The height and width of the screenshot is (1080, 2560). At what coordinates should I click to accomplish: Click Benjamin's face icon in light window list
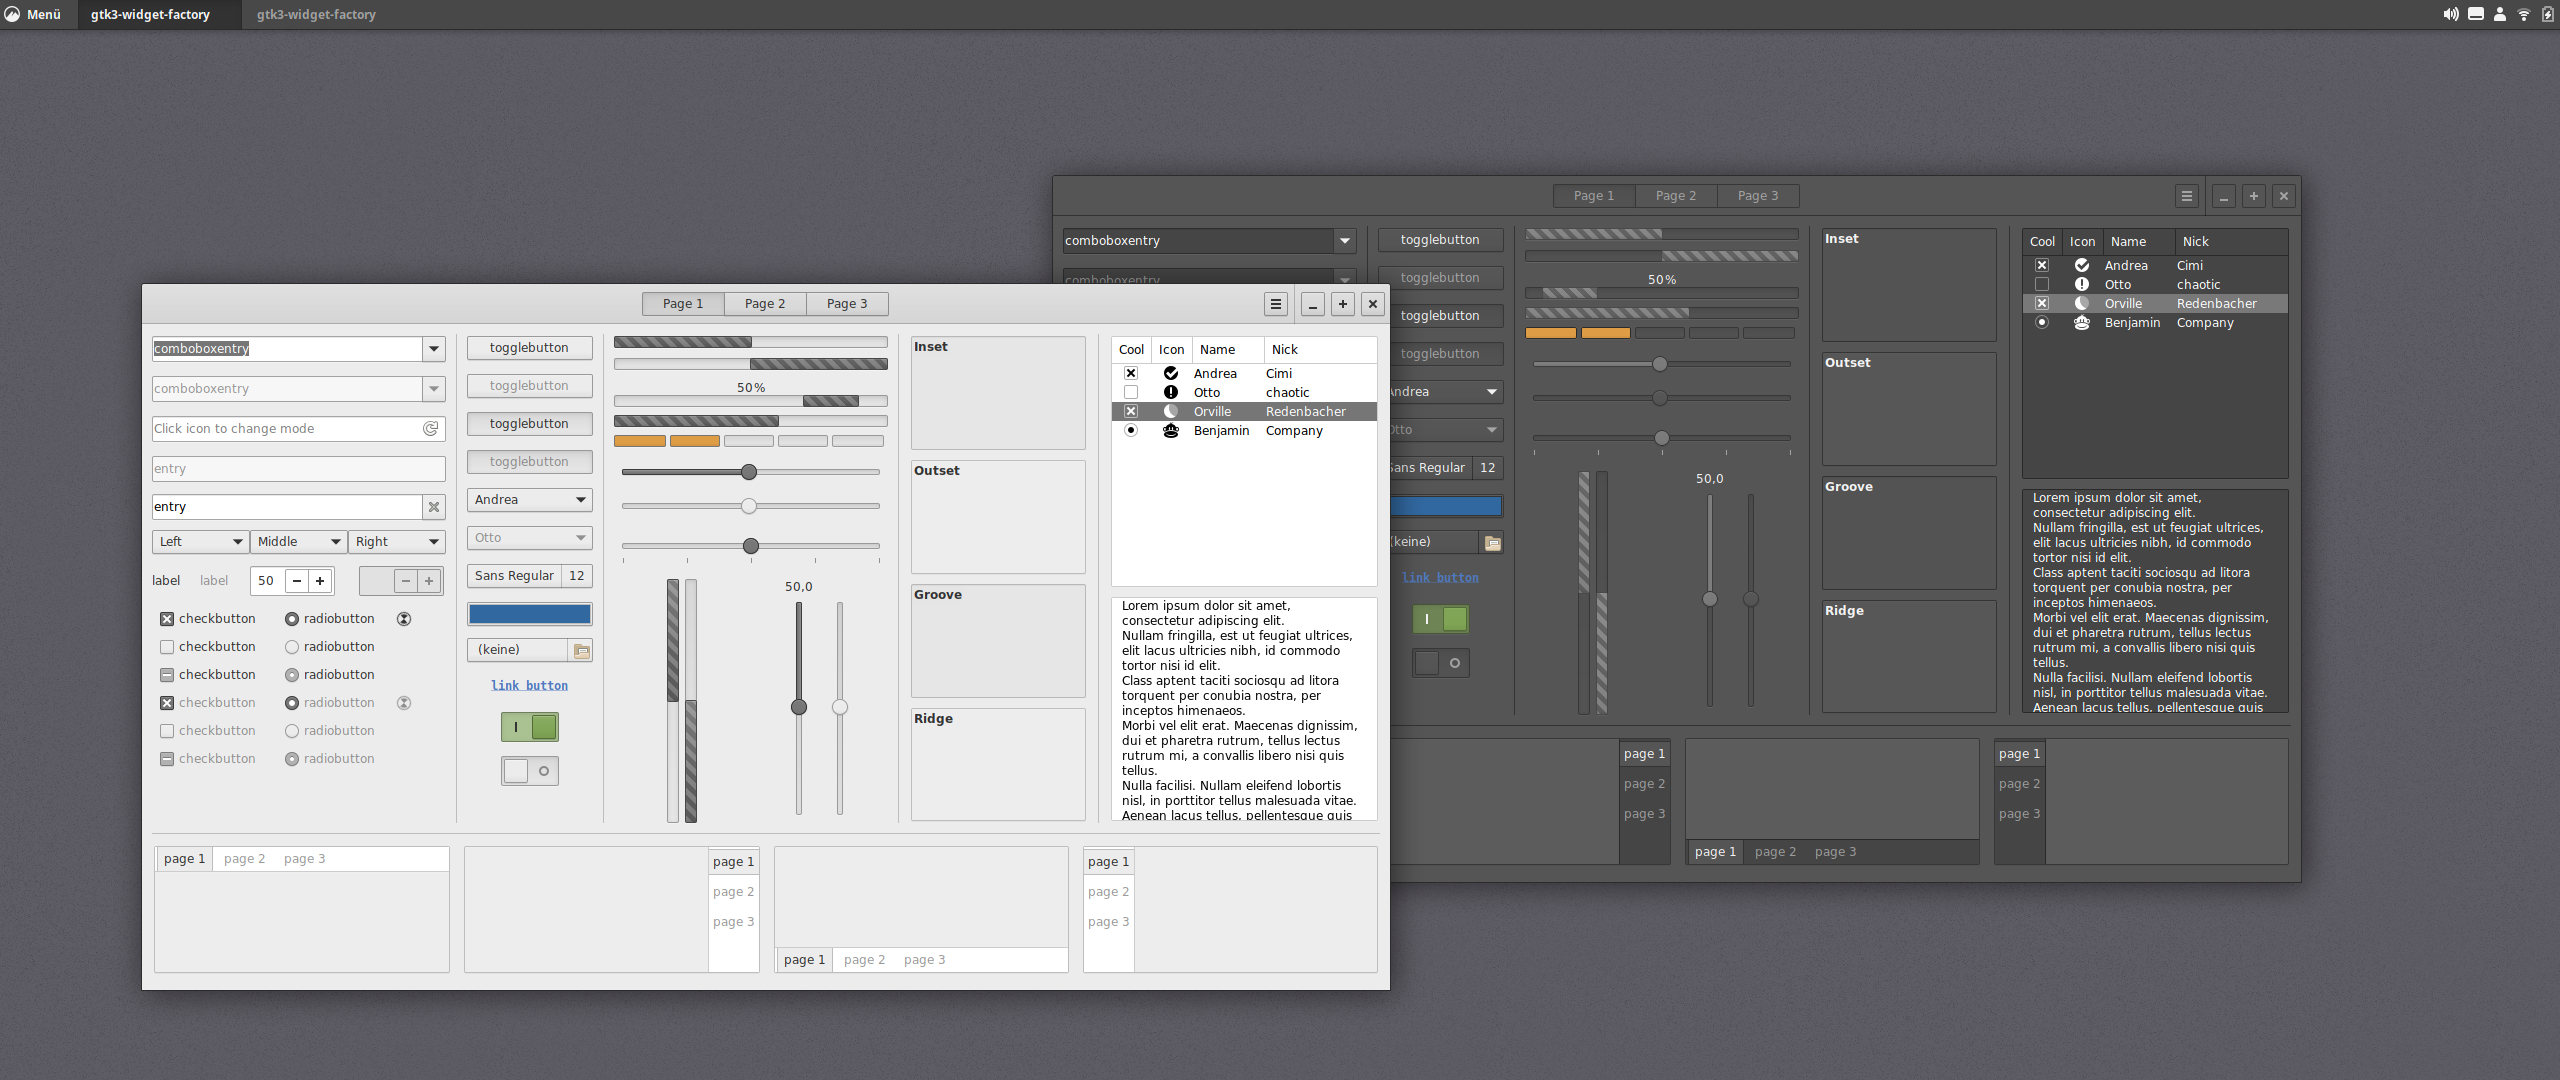(x=1171, y=430)
